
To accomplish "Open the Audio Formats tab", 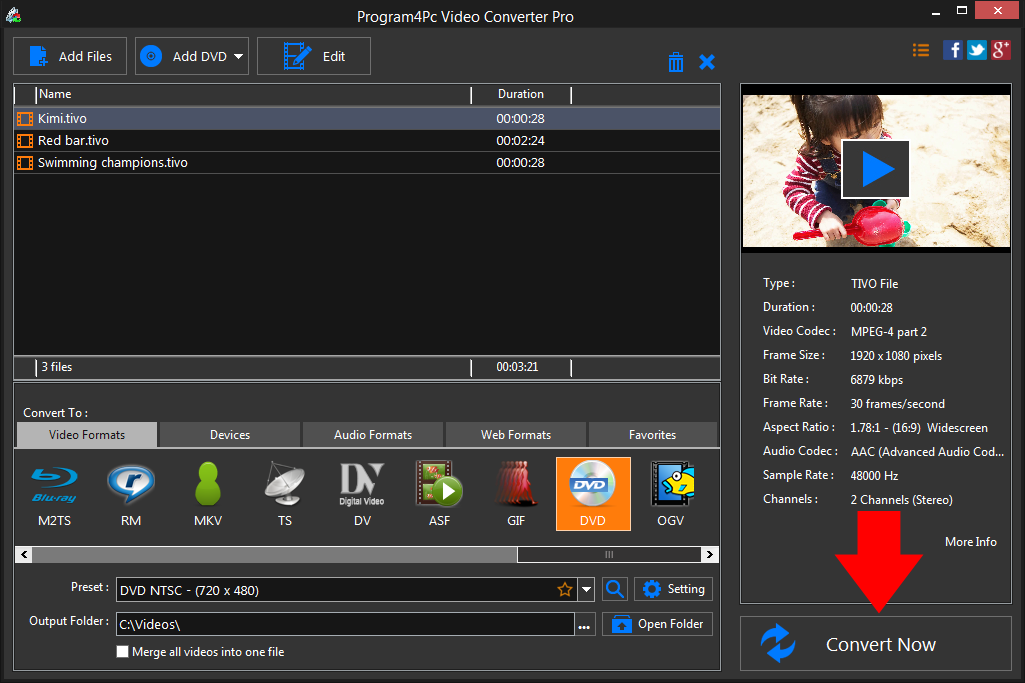I will (x=373, y=435).
